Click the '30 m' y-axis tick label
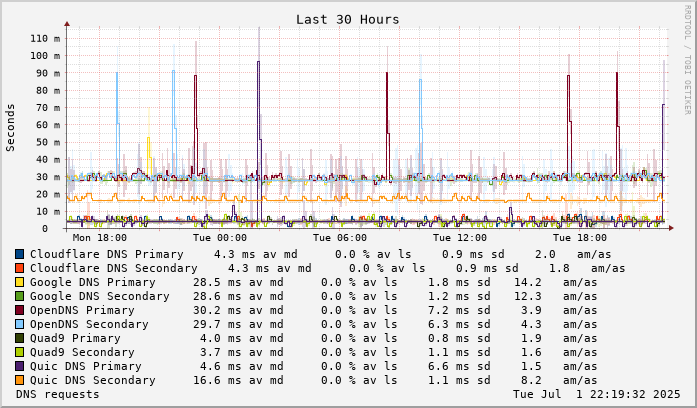Screen dimensions: 697x408 click(48, 177)
